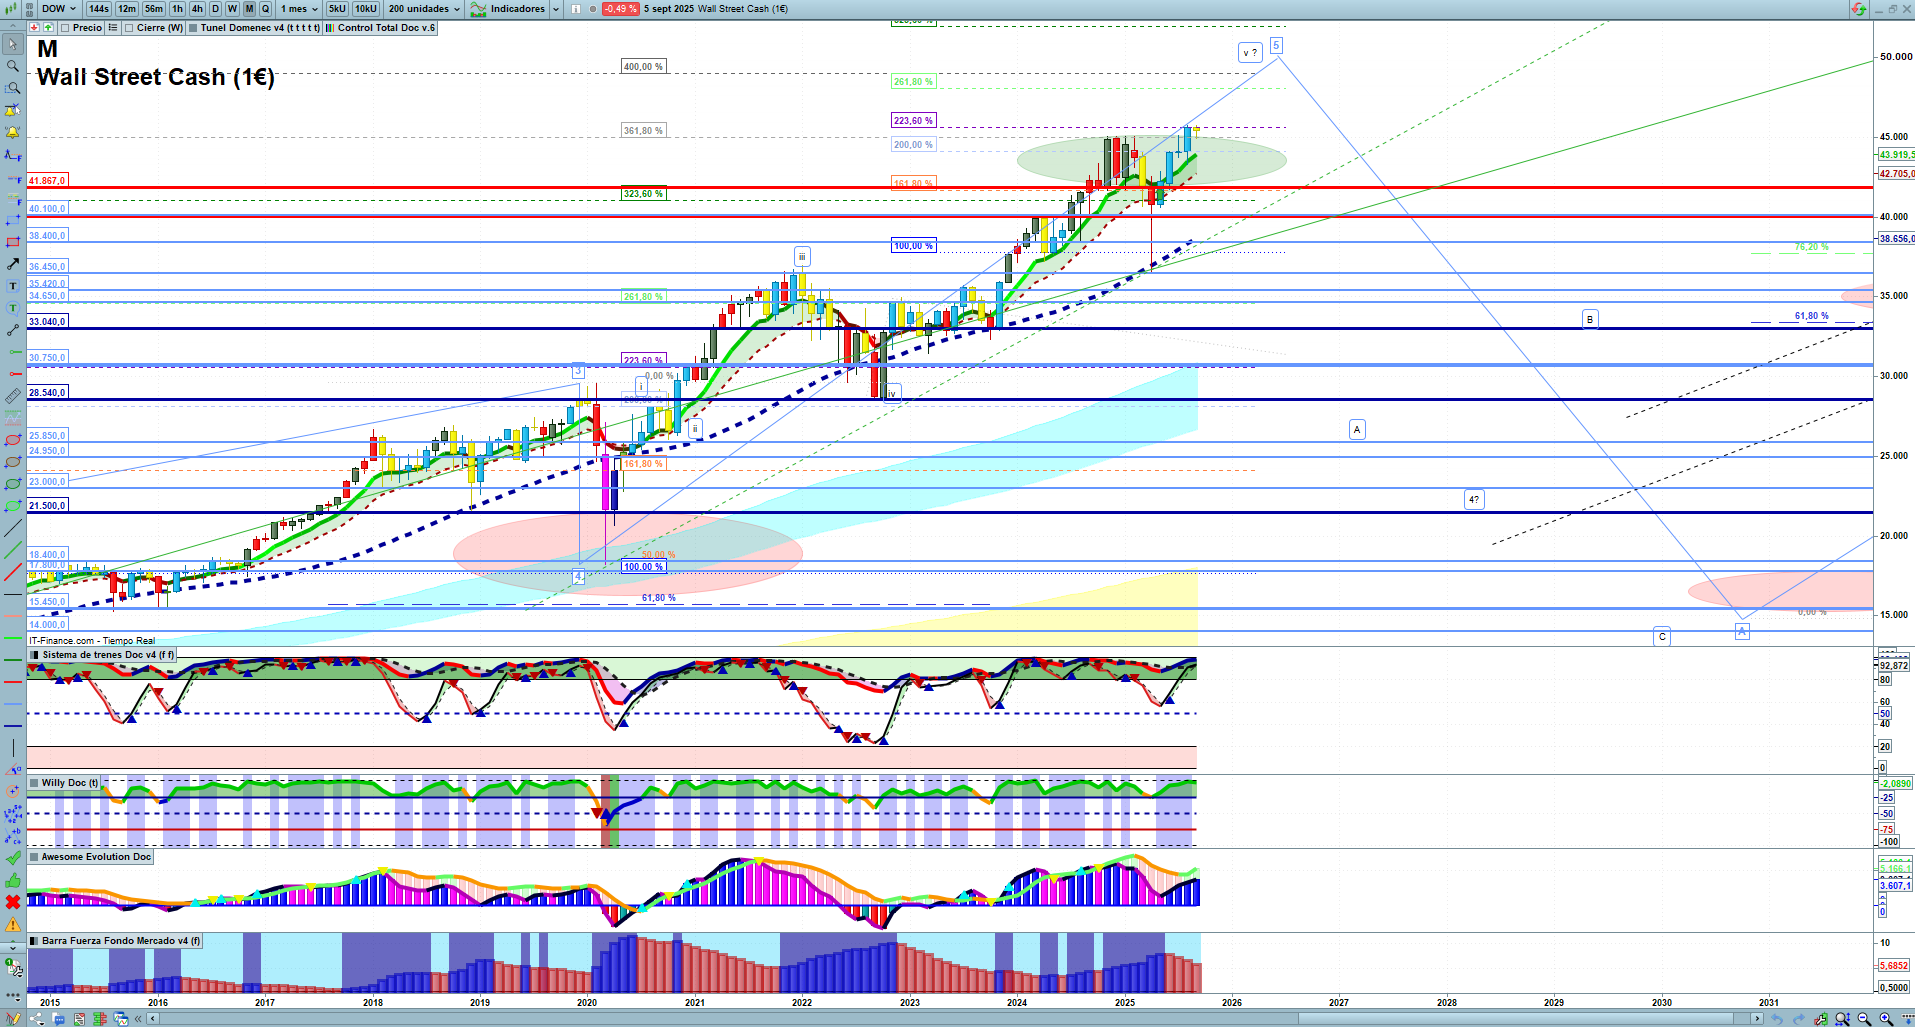
Task: Select the blue rectangle drawing tool
Action: 13,220
